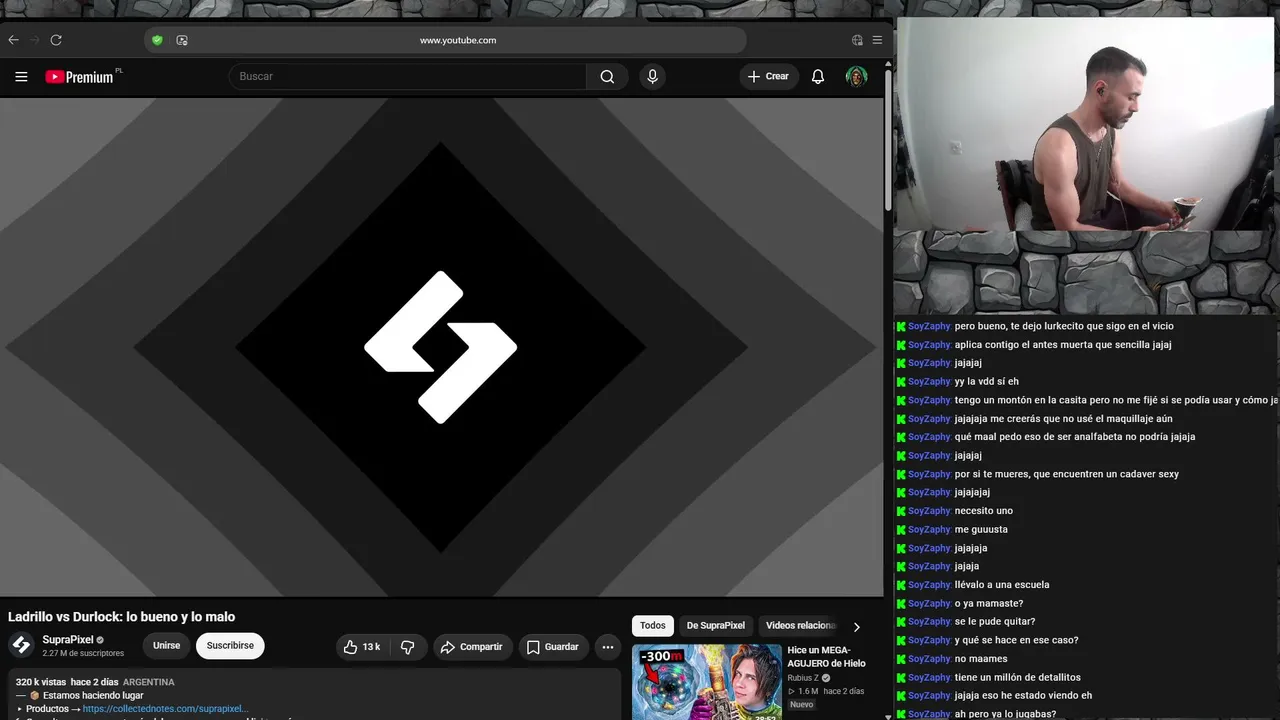This screenshot has height=720, width=1280.
Task: Go back with the browser back arrow
Action: click(x=13, y=40)
